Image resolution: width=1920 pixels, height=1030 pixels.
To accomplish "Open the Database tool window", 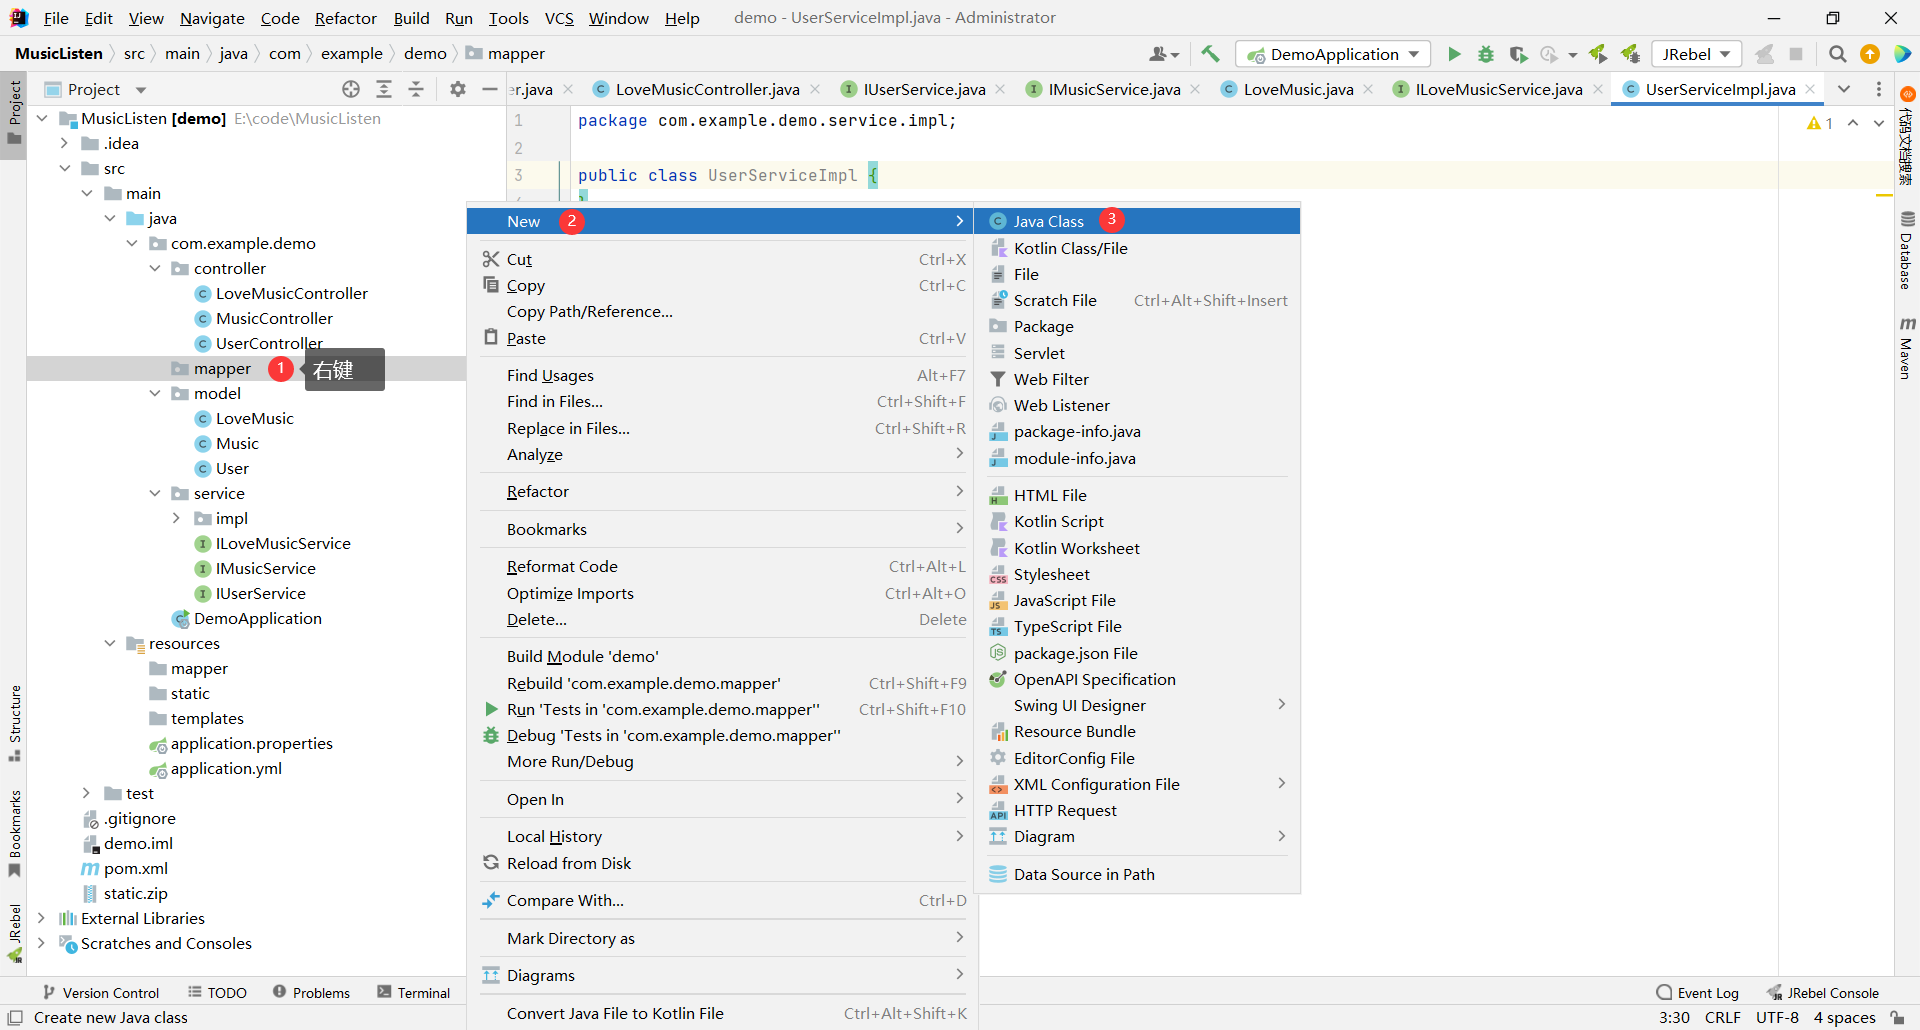I will tap(1907, 250).
